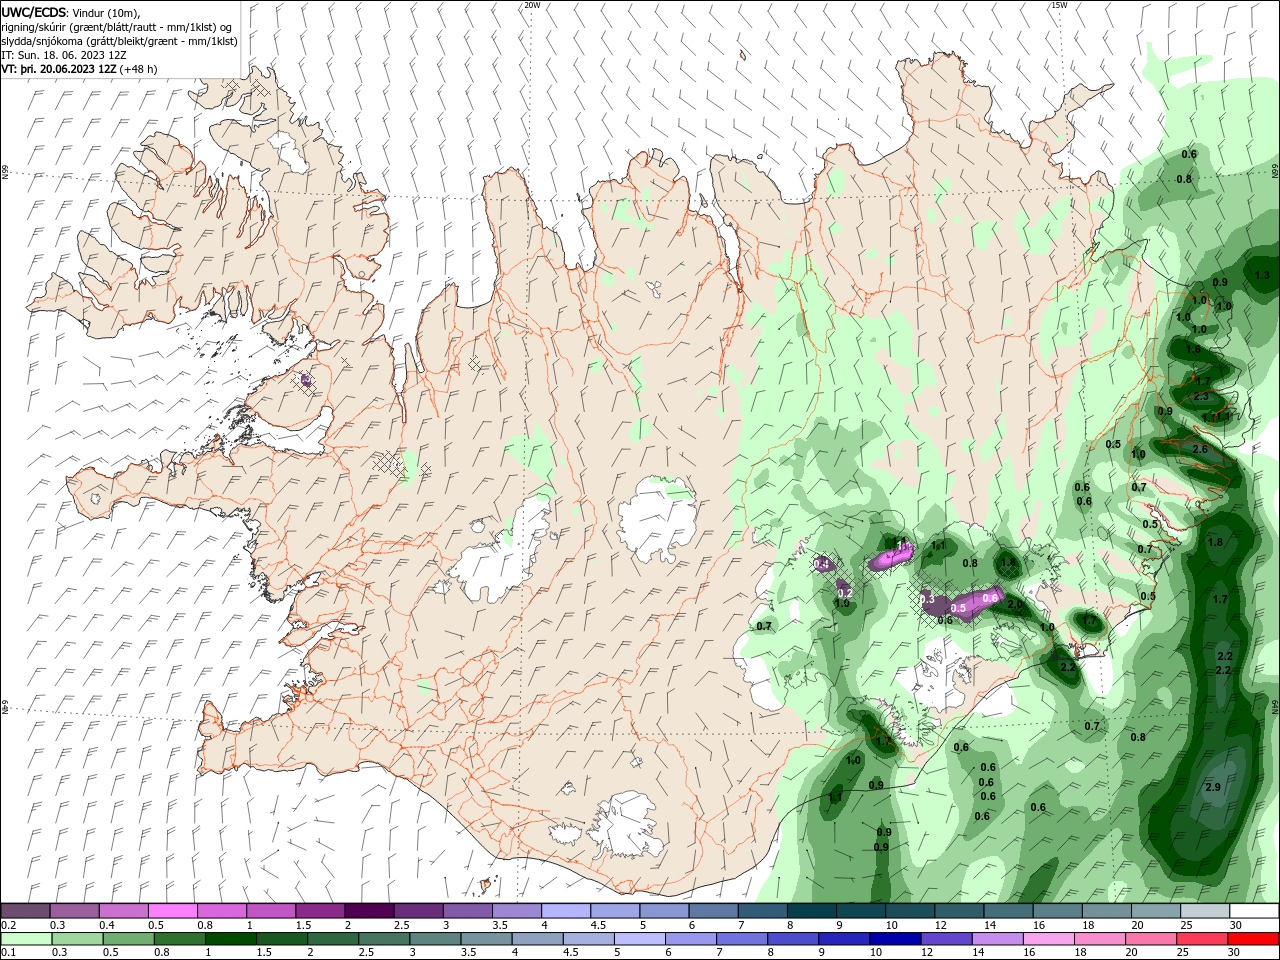Click the UWC/ECDS Vindur (10m) title line

(71, 12)
